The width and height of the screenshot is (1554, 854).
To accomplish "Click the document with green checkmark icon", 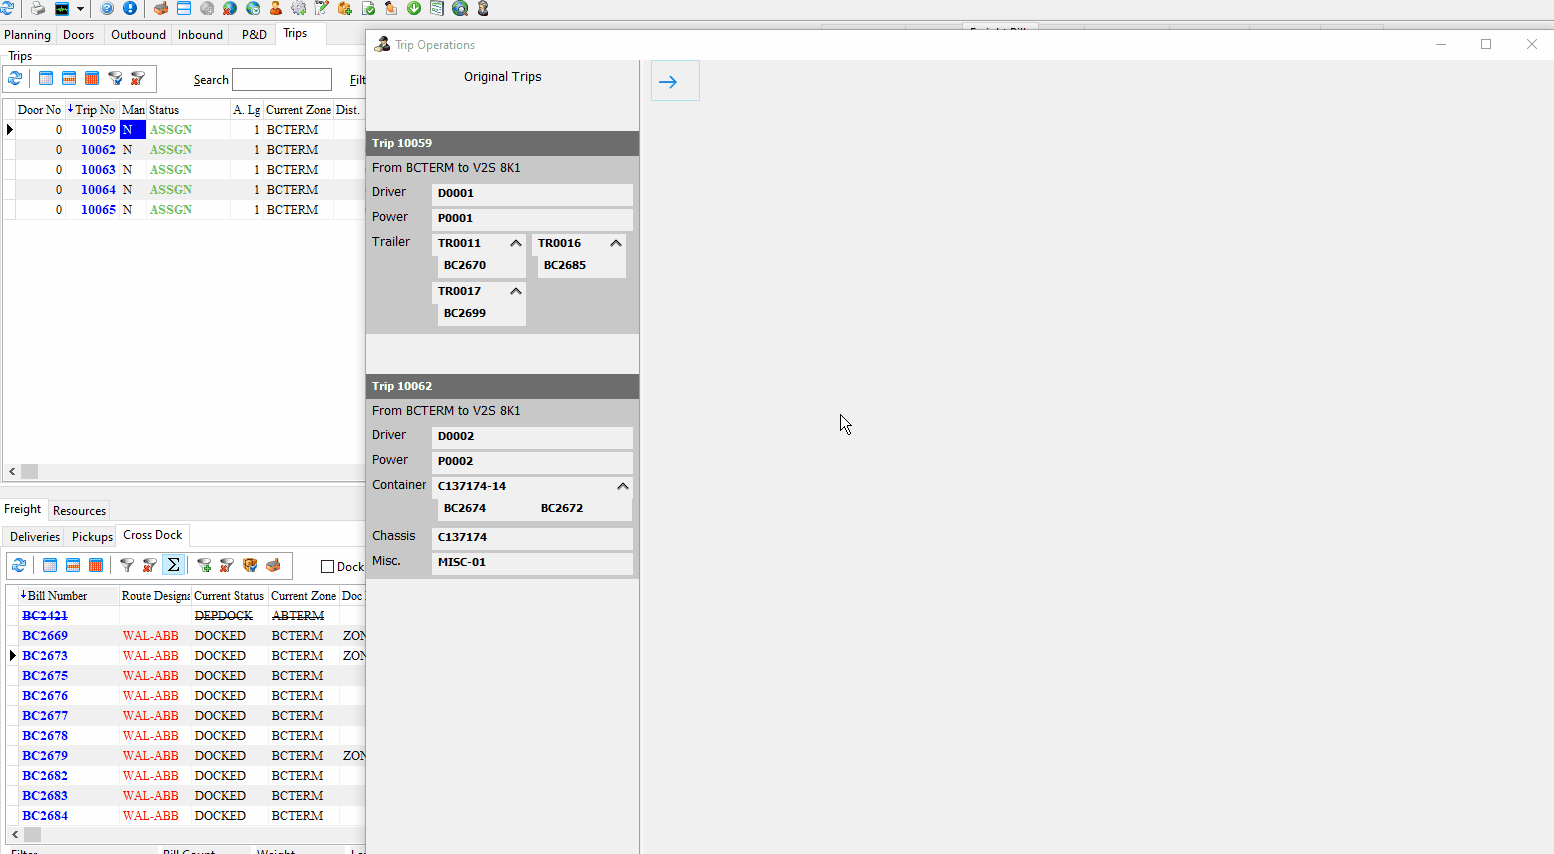I will tap(368, 8).
